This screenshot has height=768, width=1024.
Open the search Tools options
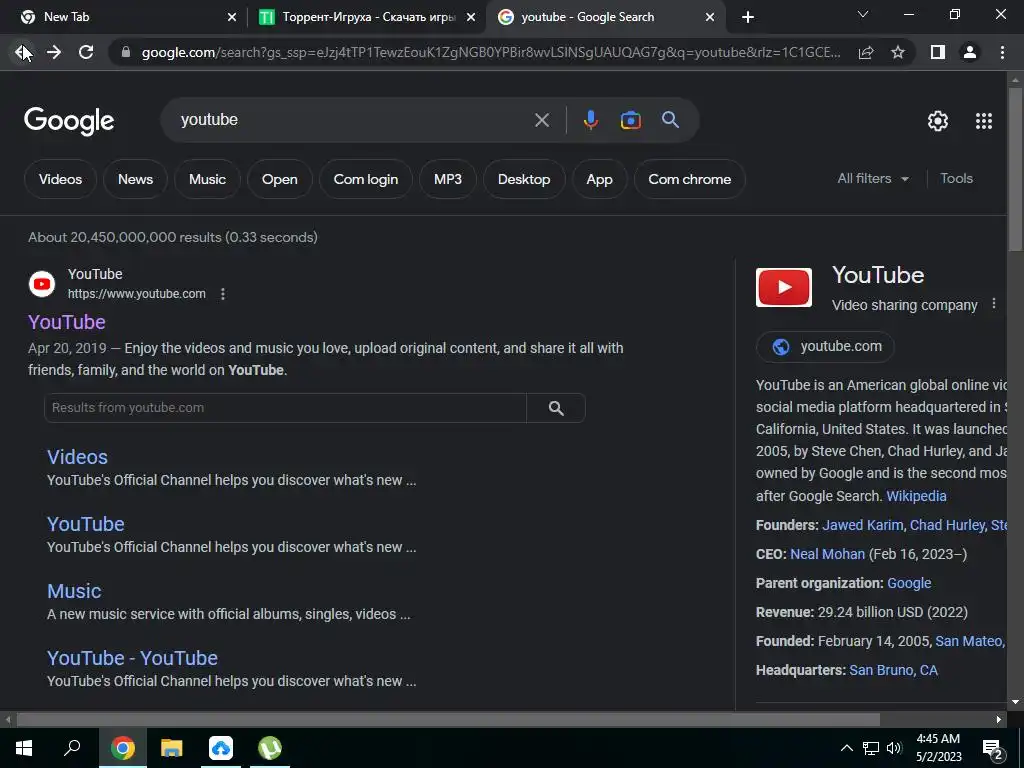956,178
